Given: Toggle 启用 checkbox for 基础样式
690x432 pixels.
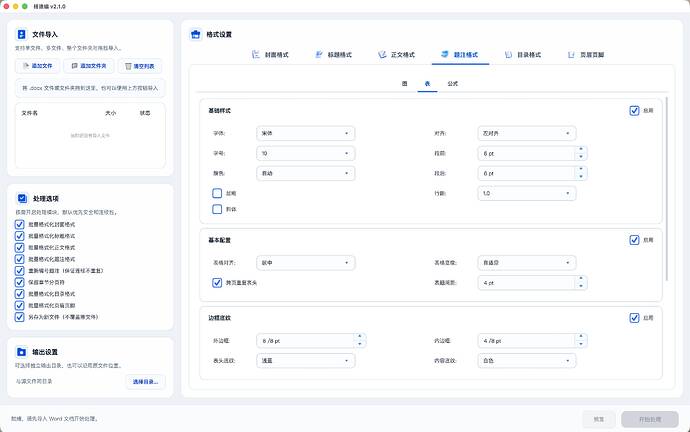Looking at the screenshot, I should 634,110.
